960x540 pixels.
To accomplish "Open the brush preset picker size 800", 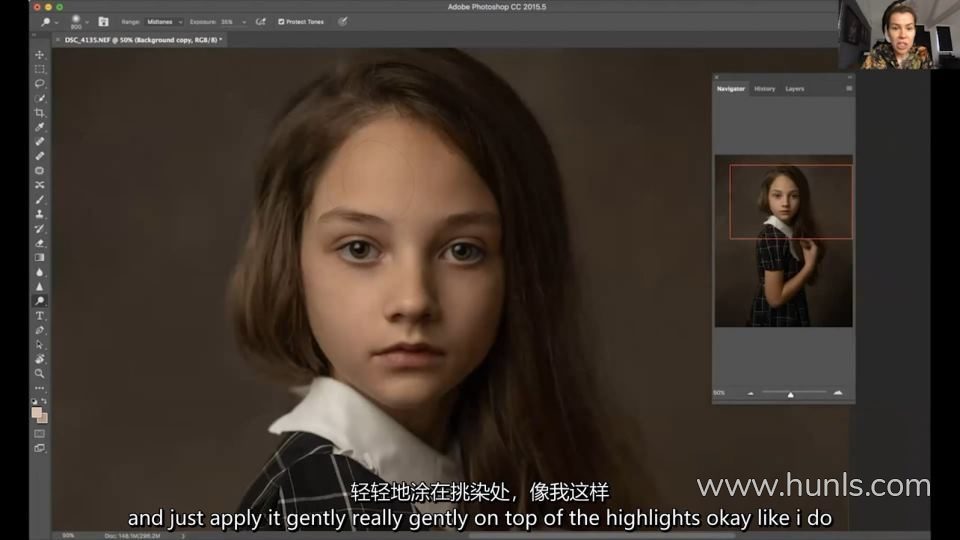I will 78,22.
